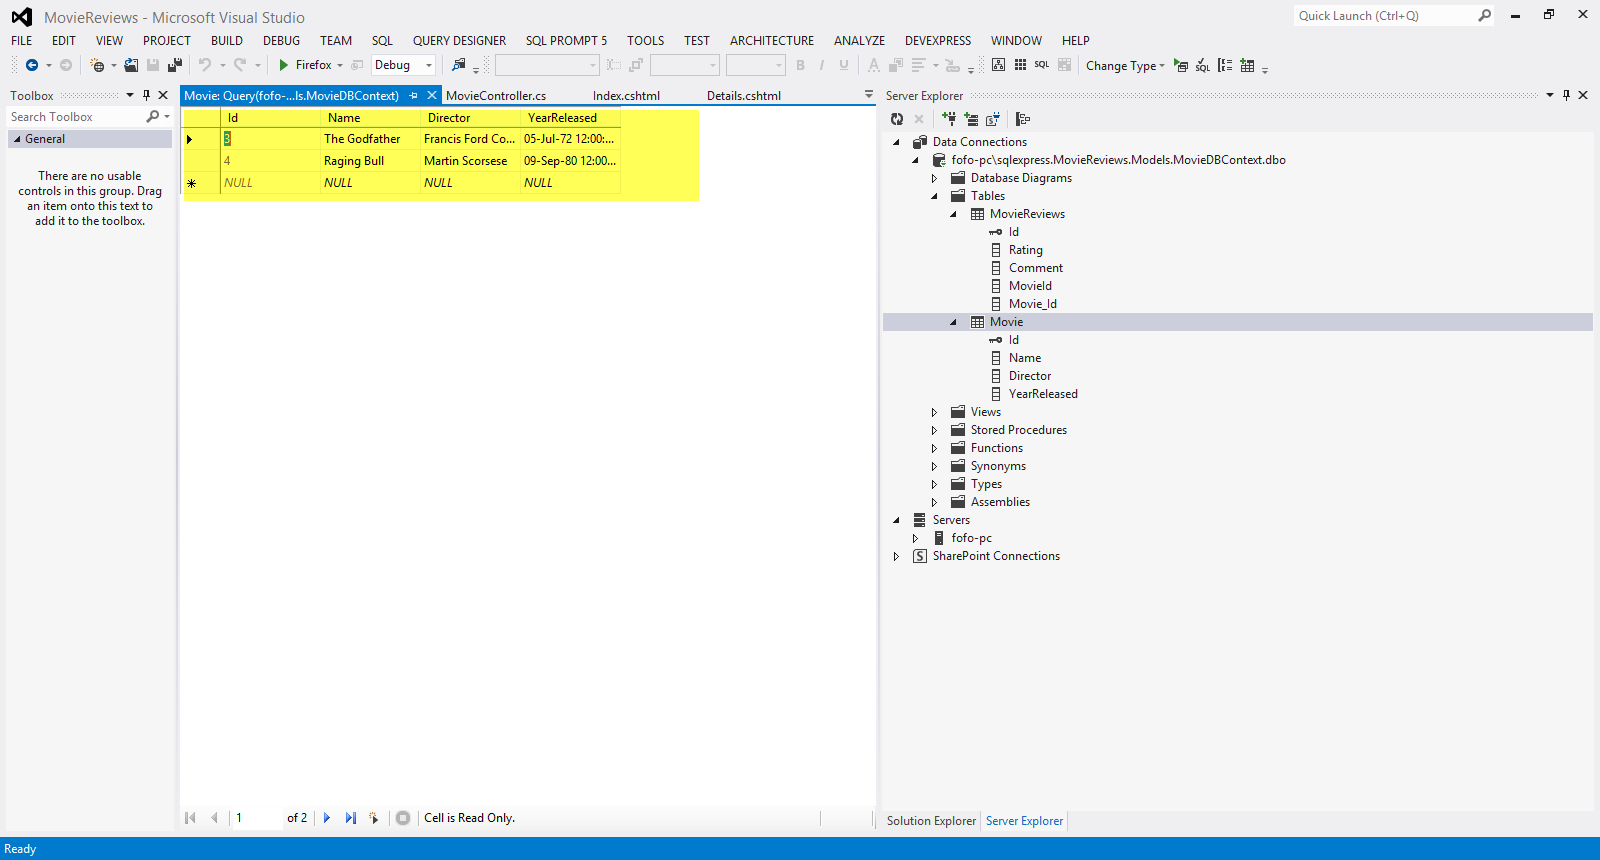The width and height of the screenshot is (1600, 860).
Task: Open the QUERY DESIGNER menu
Action: click(x=459, y=41)
